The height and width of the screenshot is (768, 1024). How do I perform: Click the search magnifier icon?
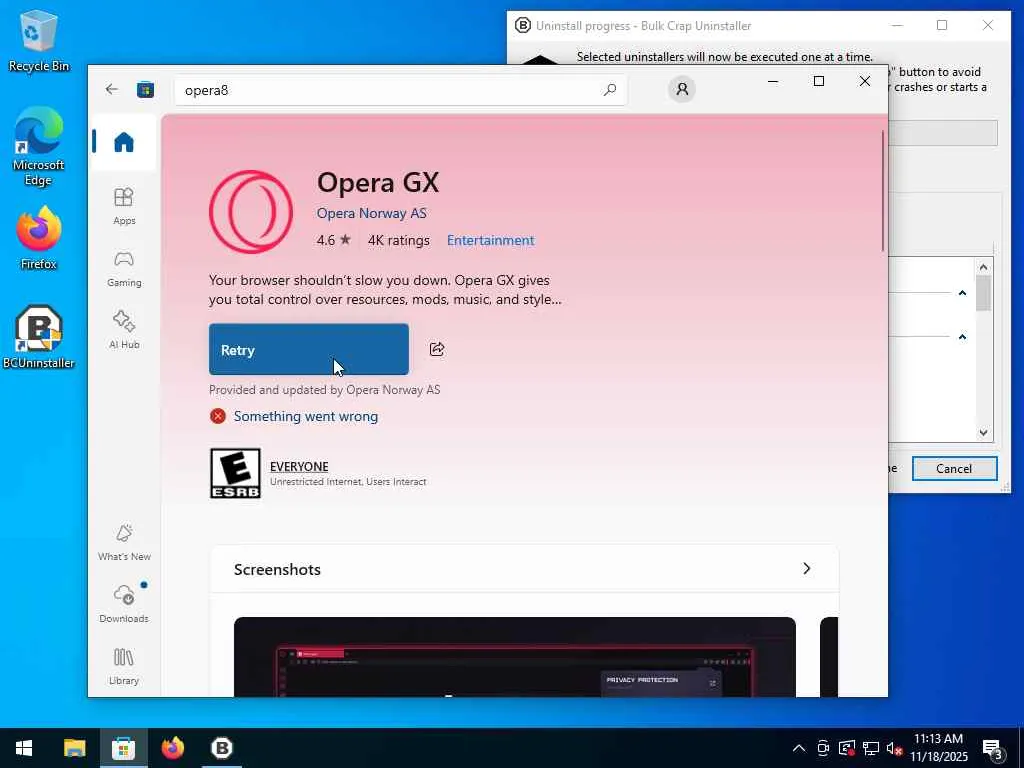[609, 90]
